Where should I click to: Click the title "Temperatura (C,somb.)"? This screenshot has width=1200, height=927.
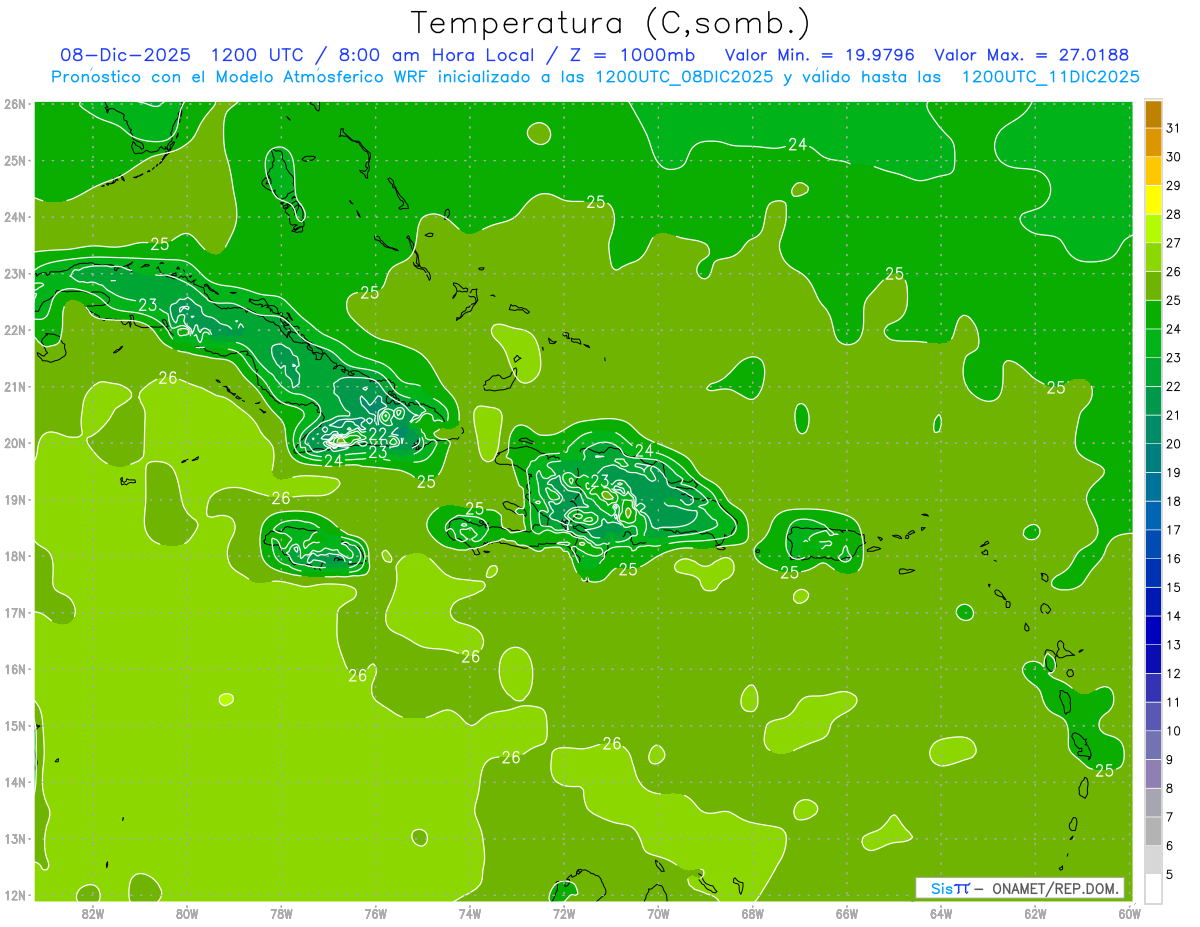point(611,23)
